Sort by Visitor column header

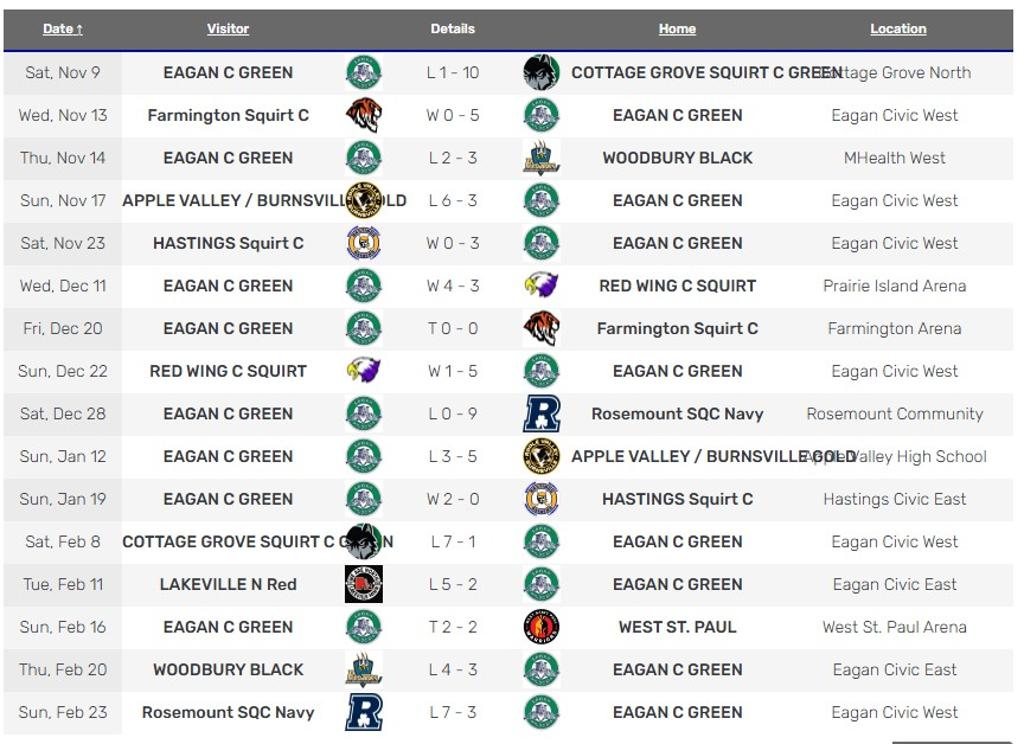[228, 29]
